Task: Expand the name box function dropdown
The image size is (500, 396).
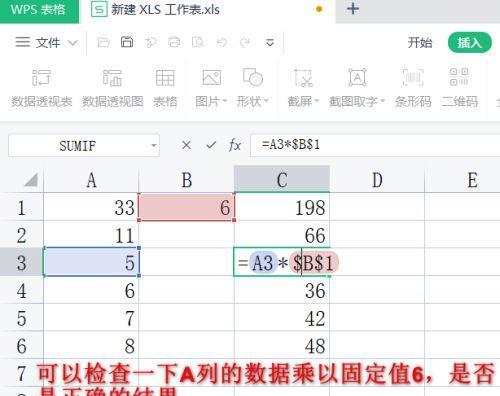Action: pyautogui.click(x=154, y=146)
